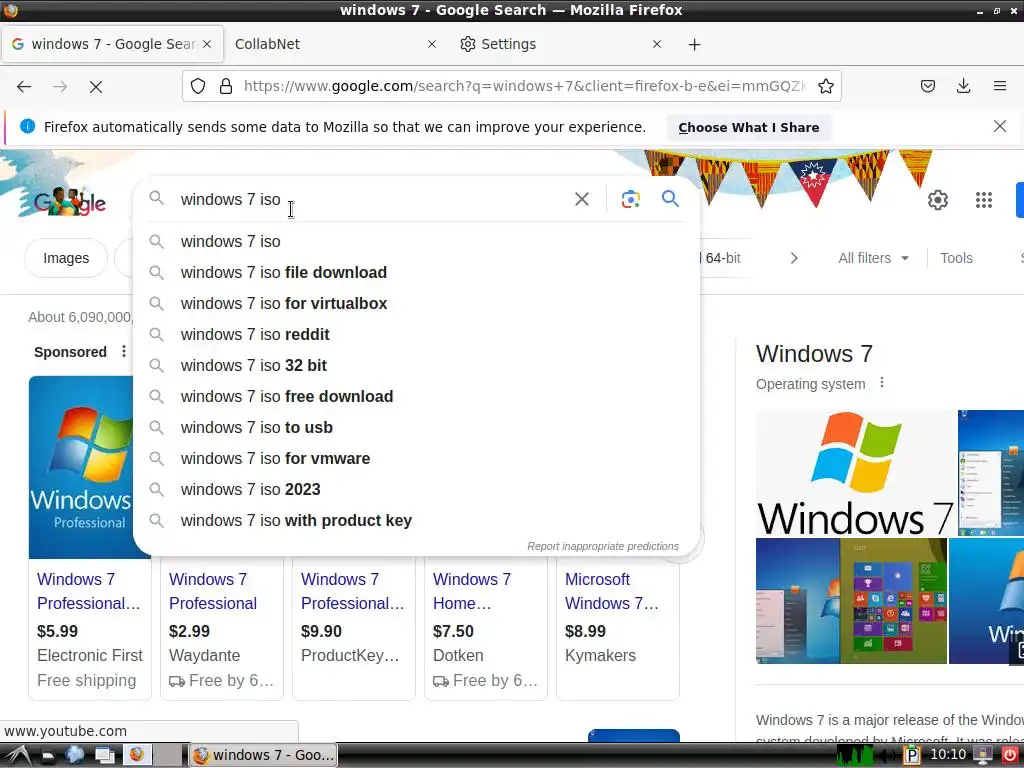Viewport: 1024px width, 768px height.
Task: Open Save to Pocket icon
Action: pyautogui.click(x=928, y=86)
